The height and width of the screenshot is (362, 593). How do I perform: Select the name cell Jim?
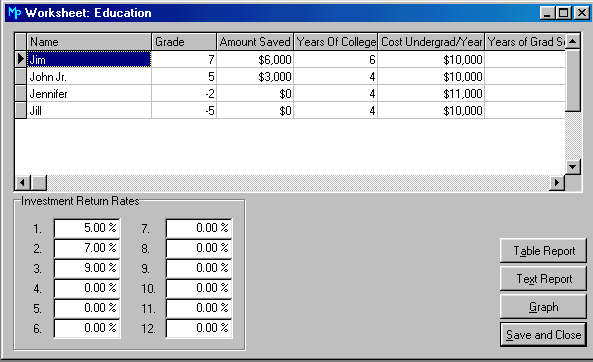coord(89,59)
